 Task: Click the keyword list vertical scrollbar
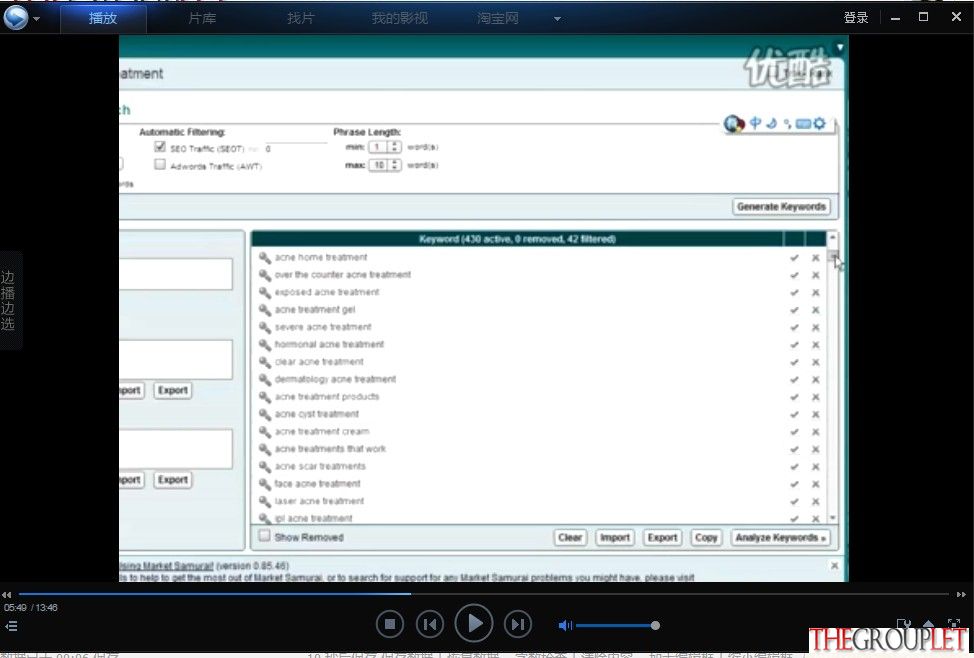point(832,378)
